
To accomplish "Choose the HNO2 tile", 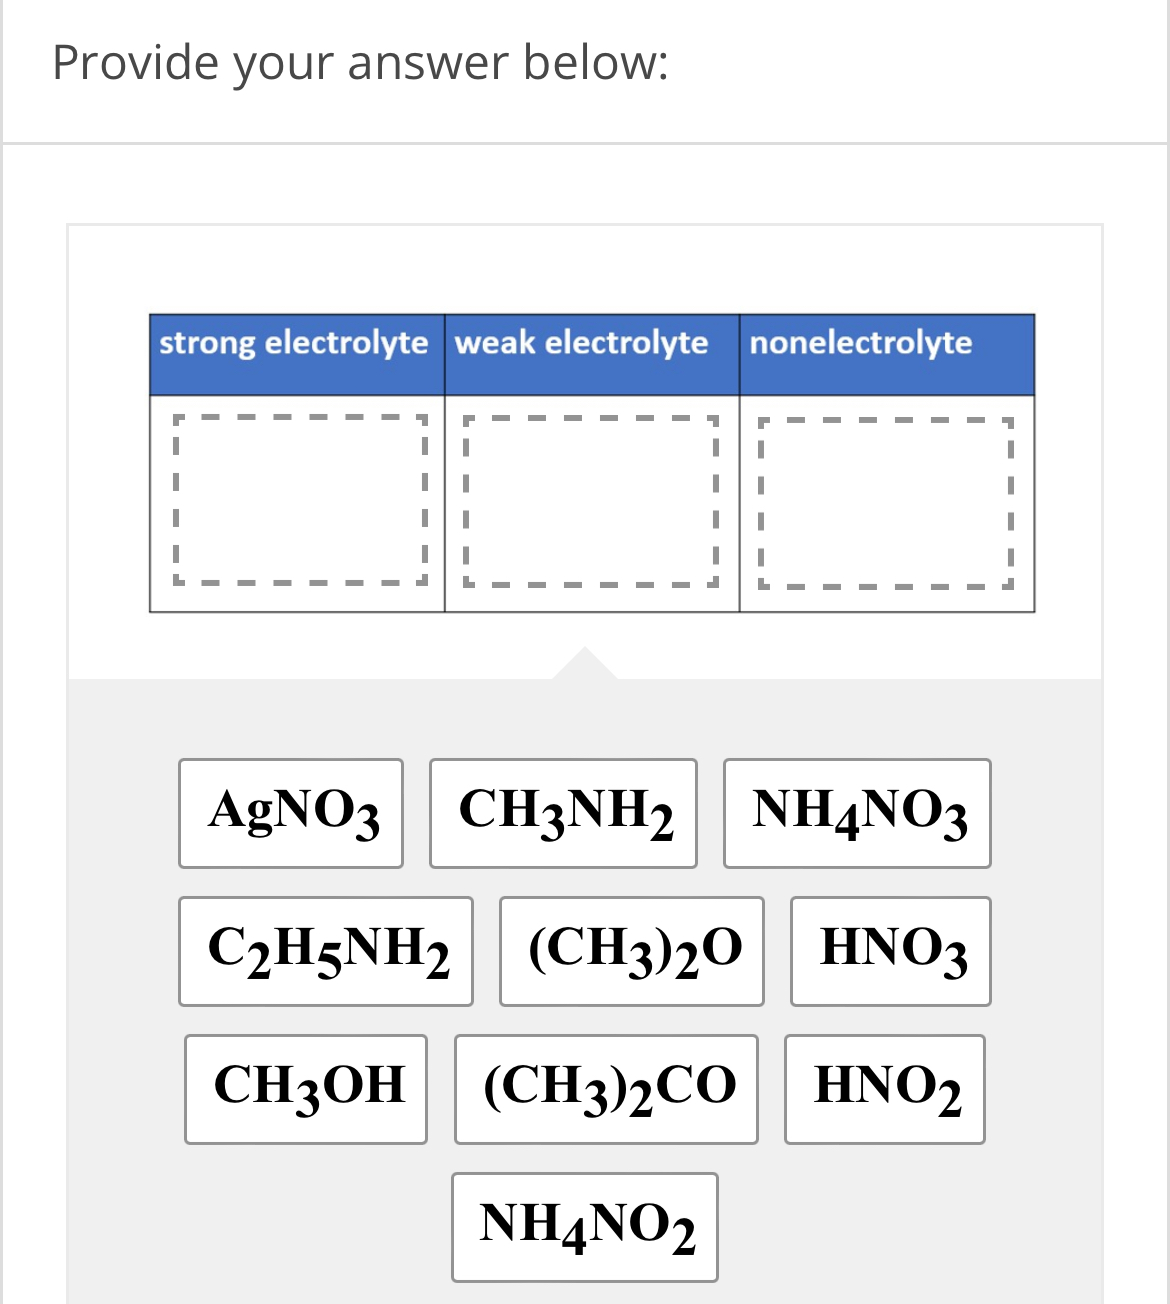I will pyautogui.click(x=885, y=1089).
